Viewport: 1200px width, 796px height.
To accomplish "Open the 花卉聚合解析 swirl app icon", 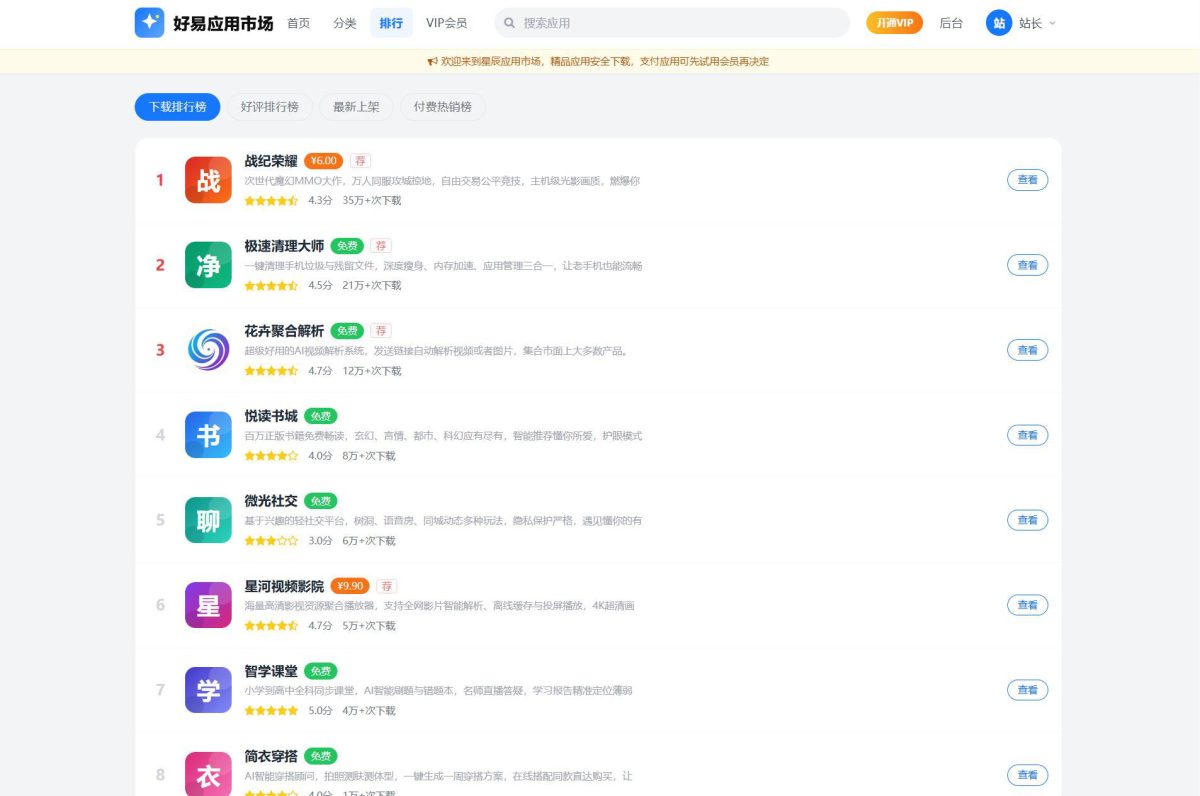I will (x=208, y=350).
